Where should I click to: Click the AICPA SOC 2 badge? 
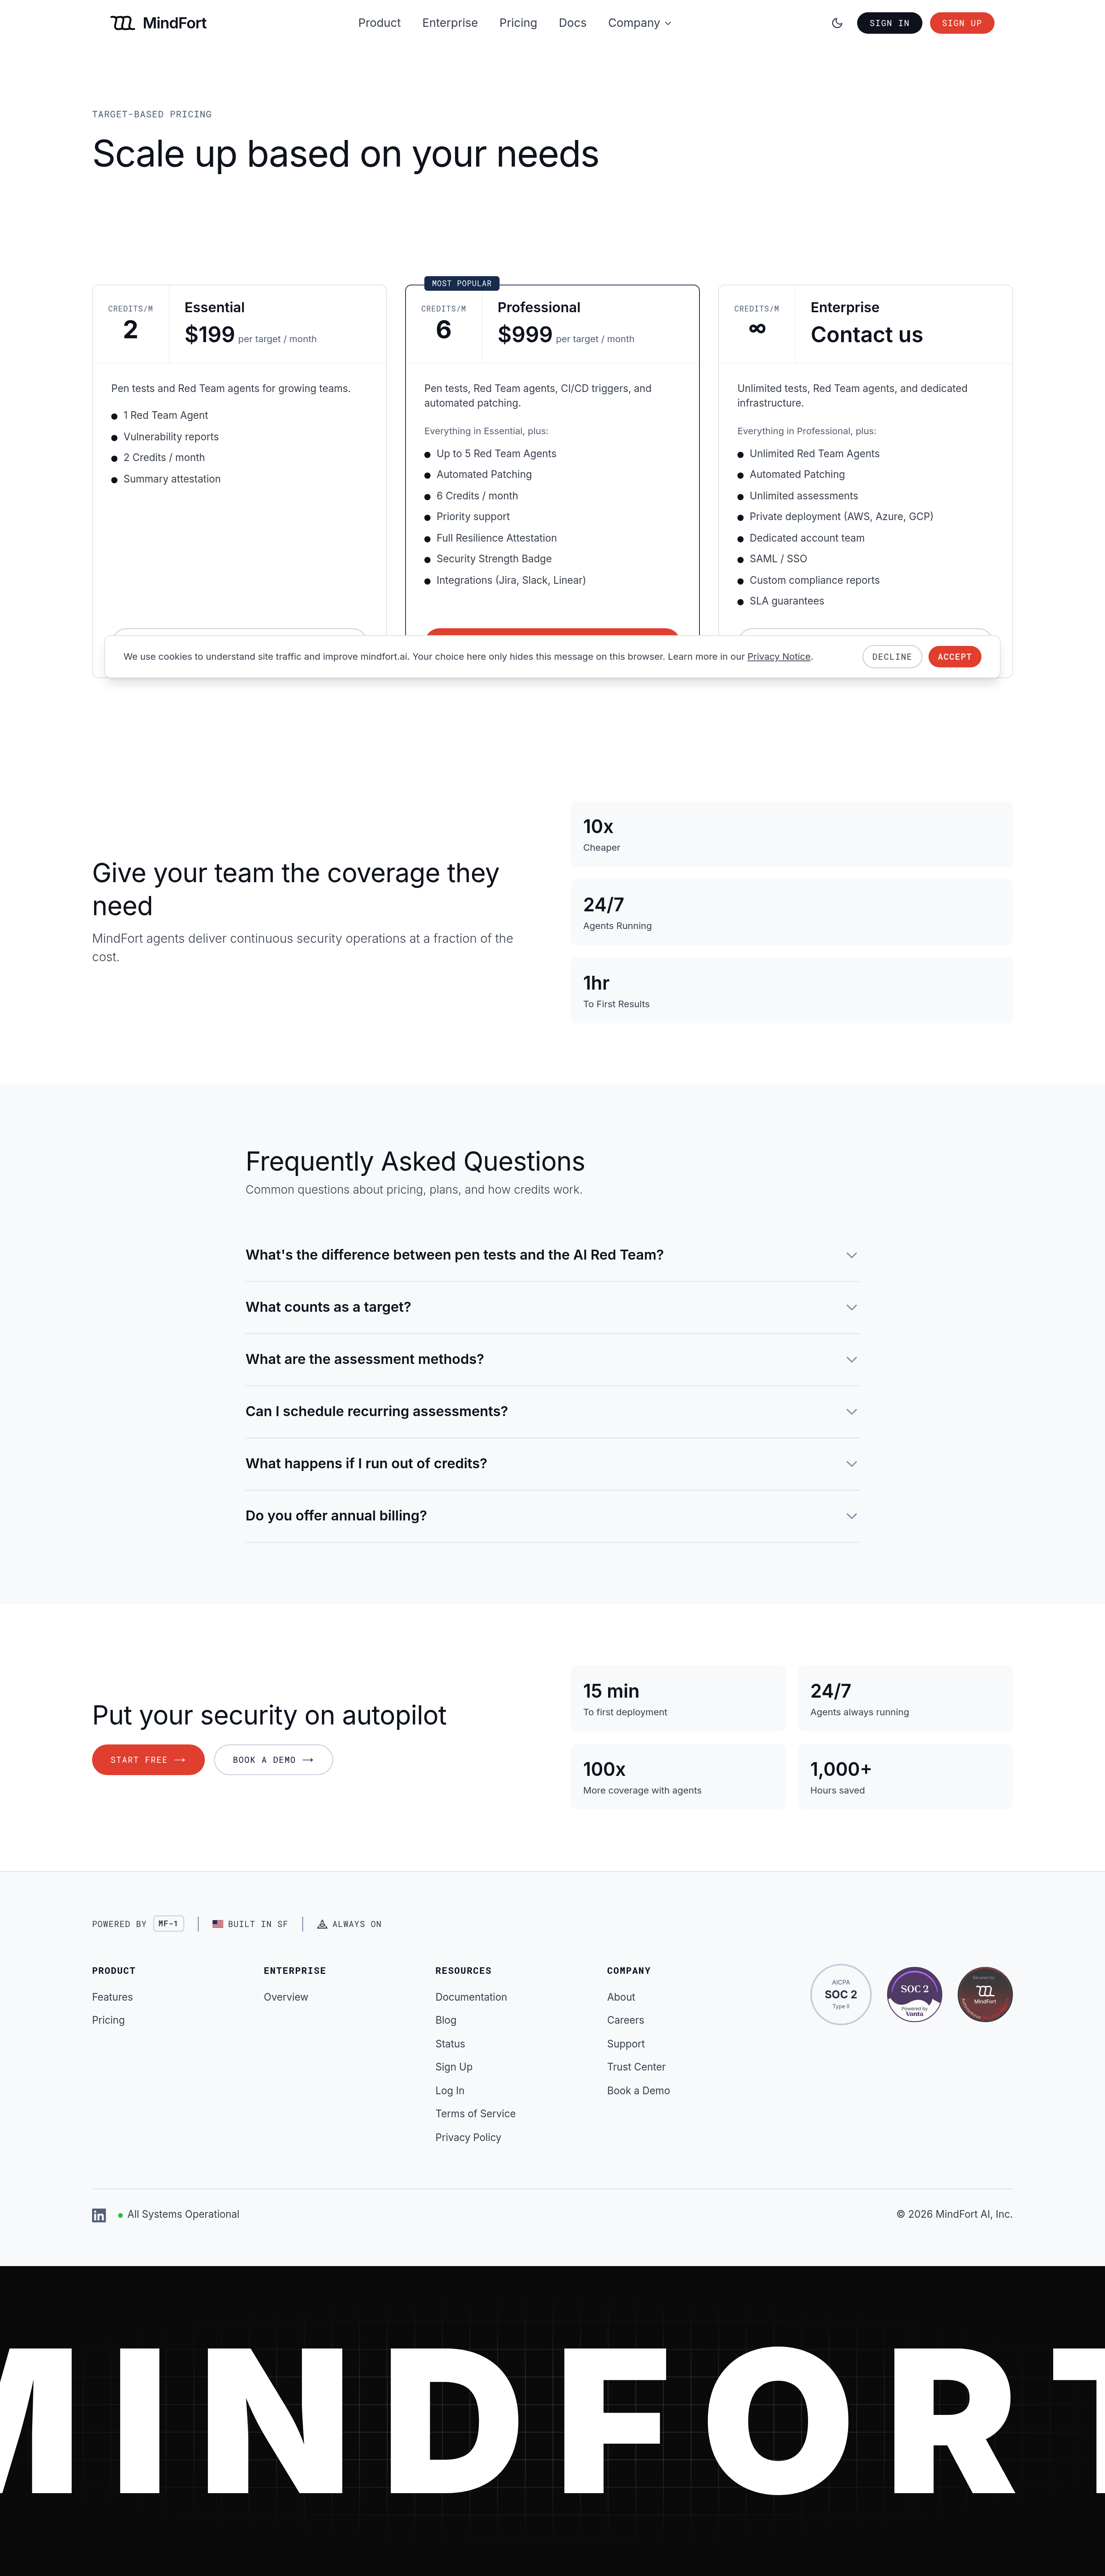(x=840, y=1994)
